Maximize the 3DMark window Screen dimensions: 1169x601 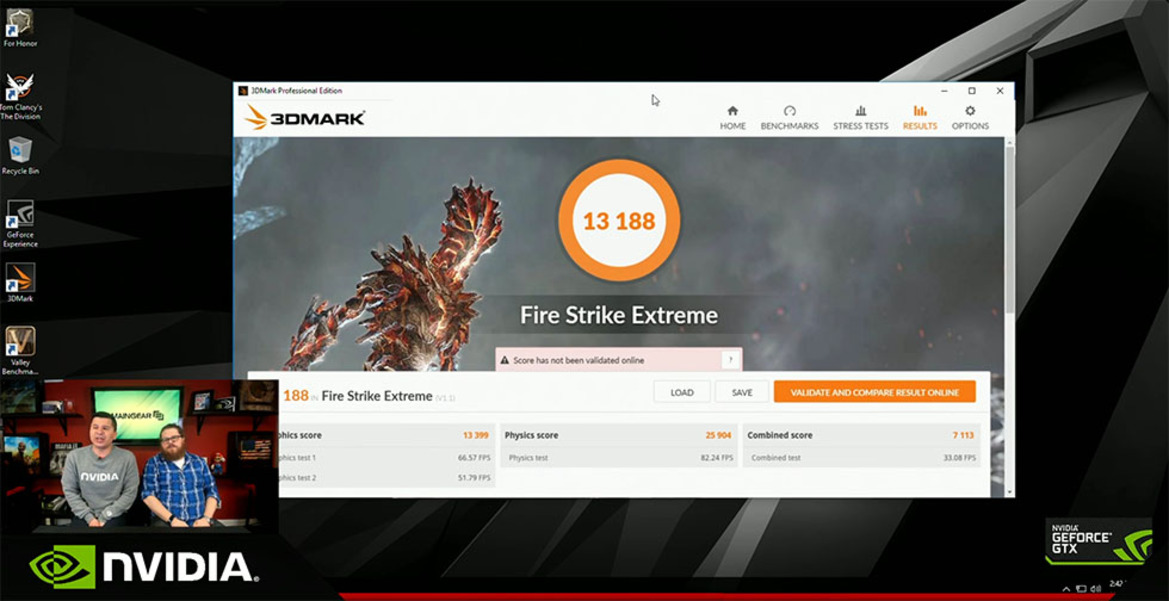click(971, 91)
